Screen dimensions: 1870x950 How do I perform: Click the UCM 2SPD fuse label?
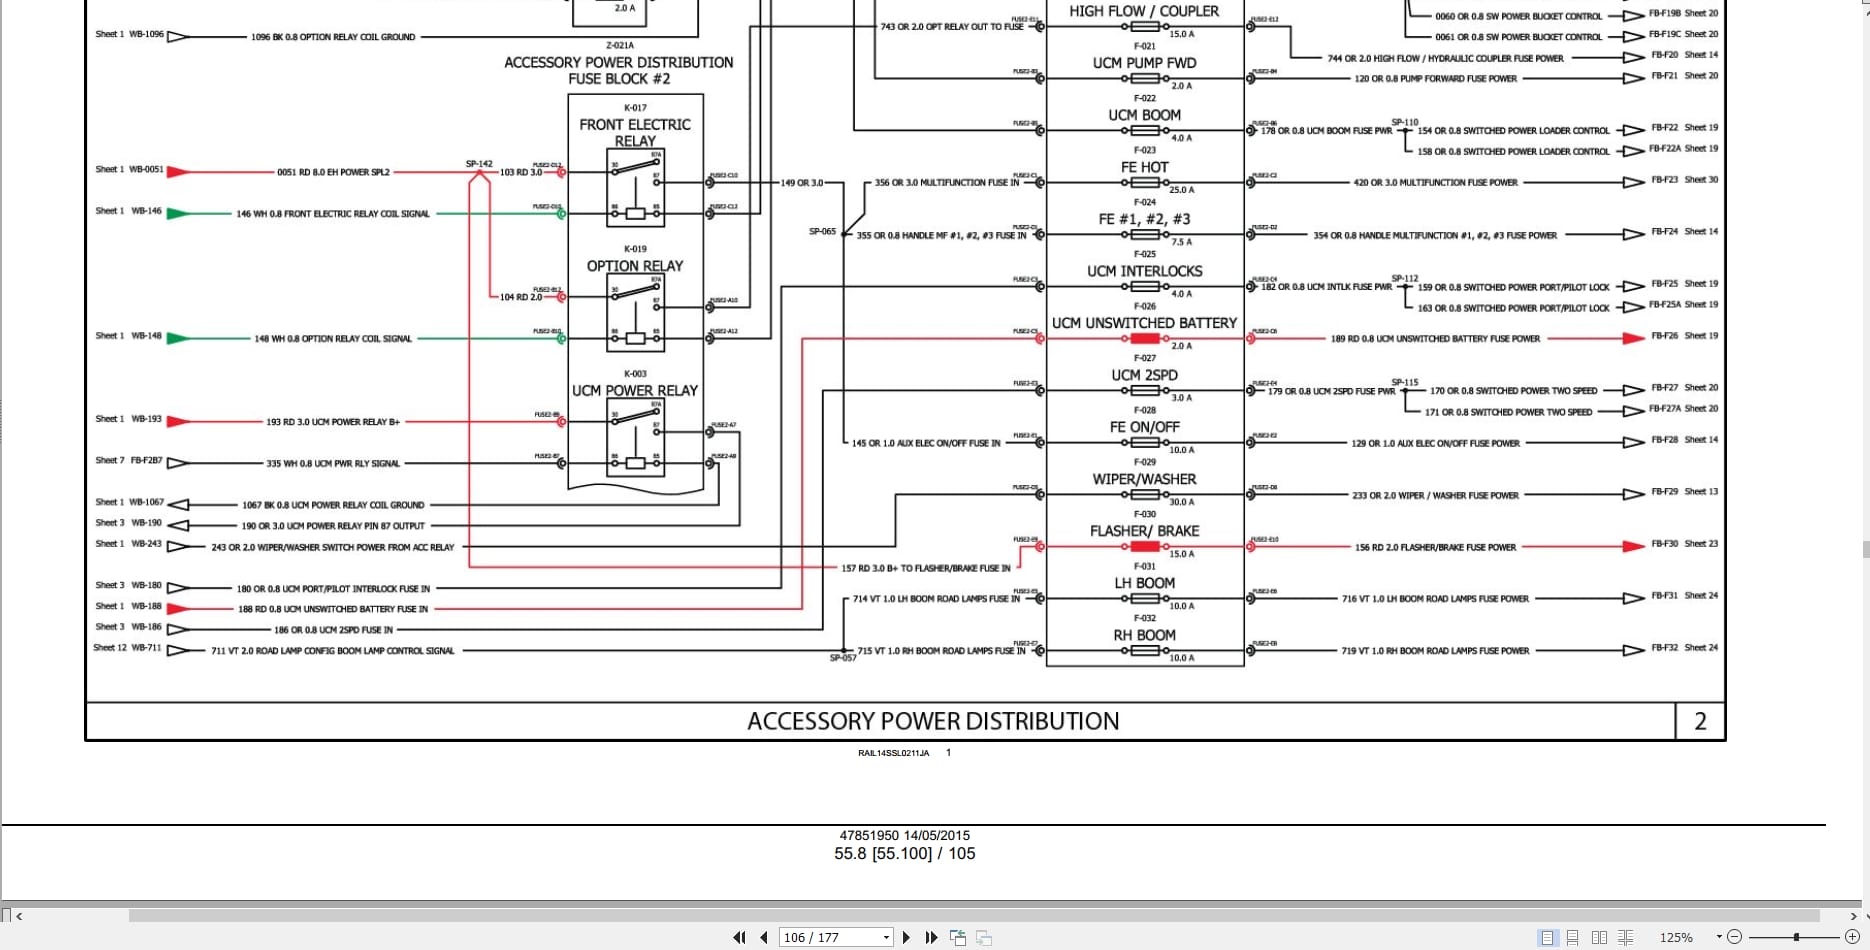[x=1144, y=375]
